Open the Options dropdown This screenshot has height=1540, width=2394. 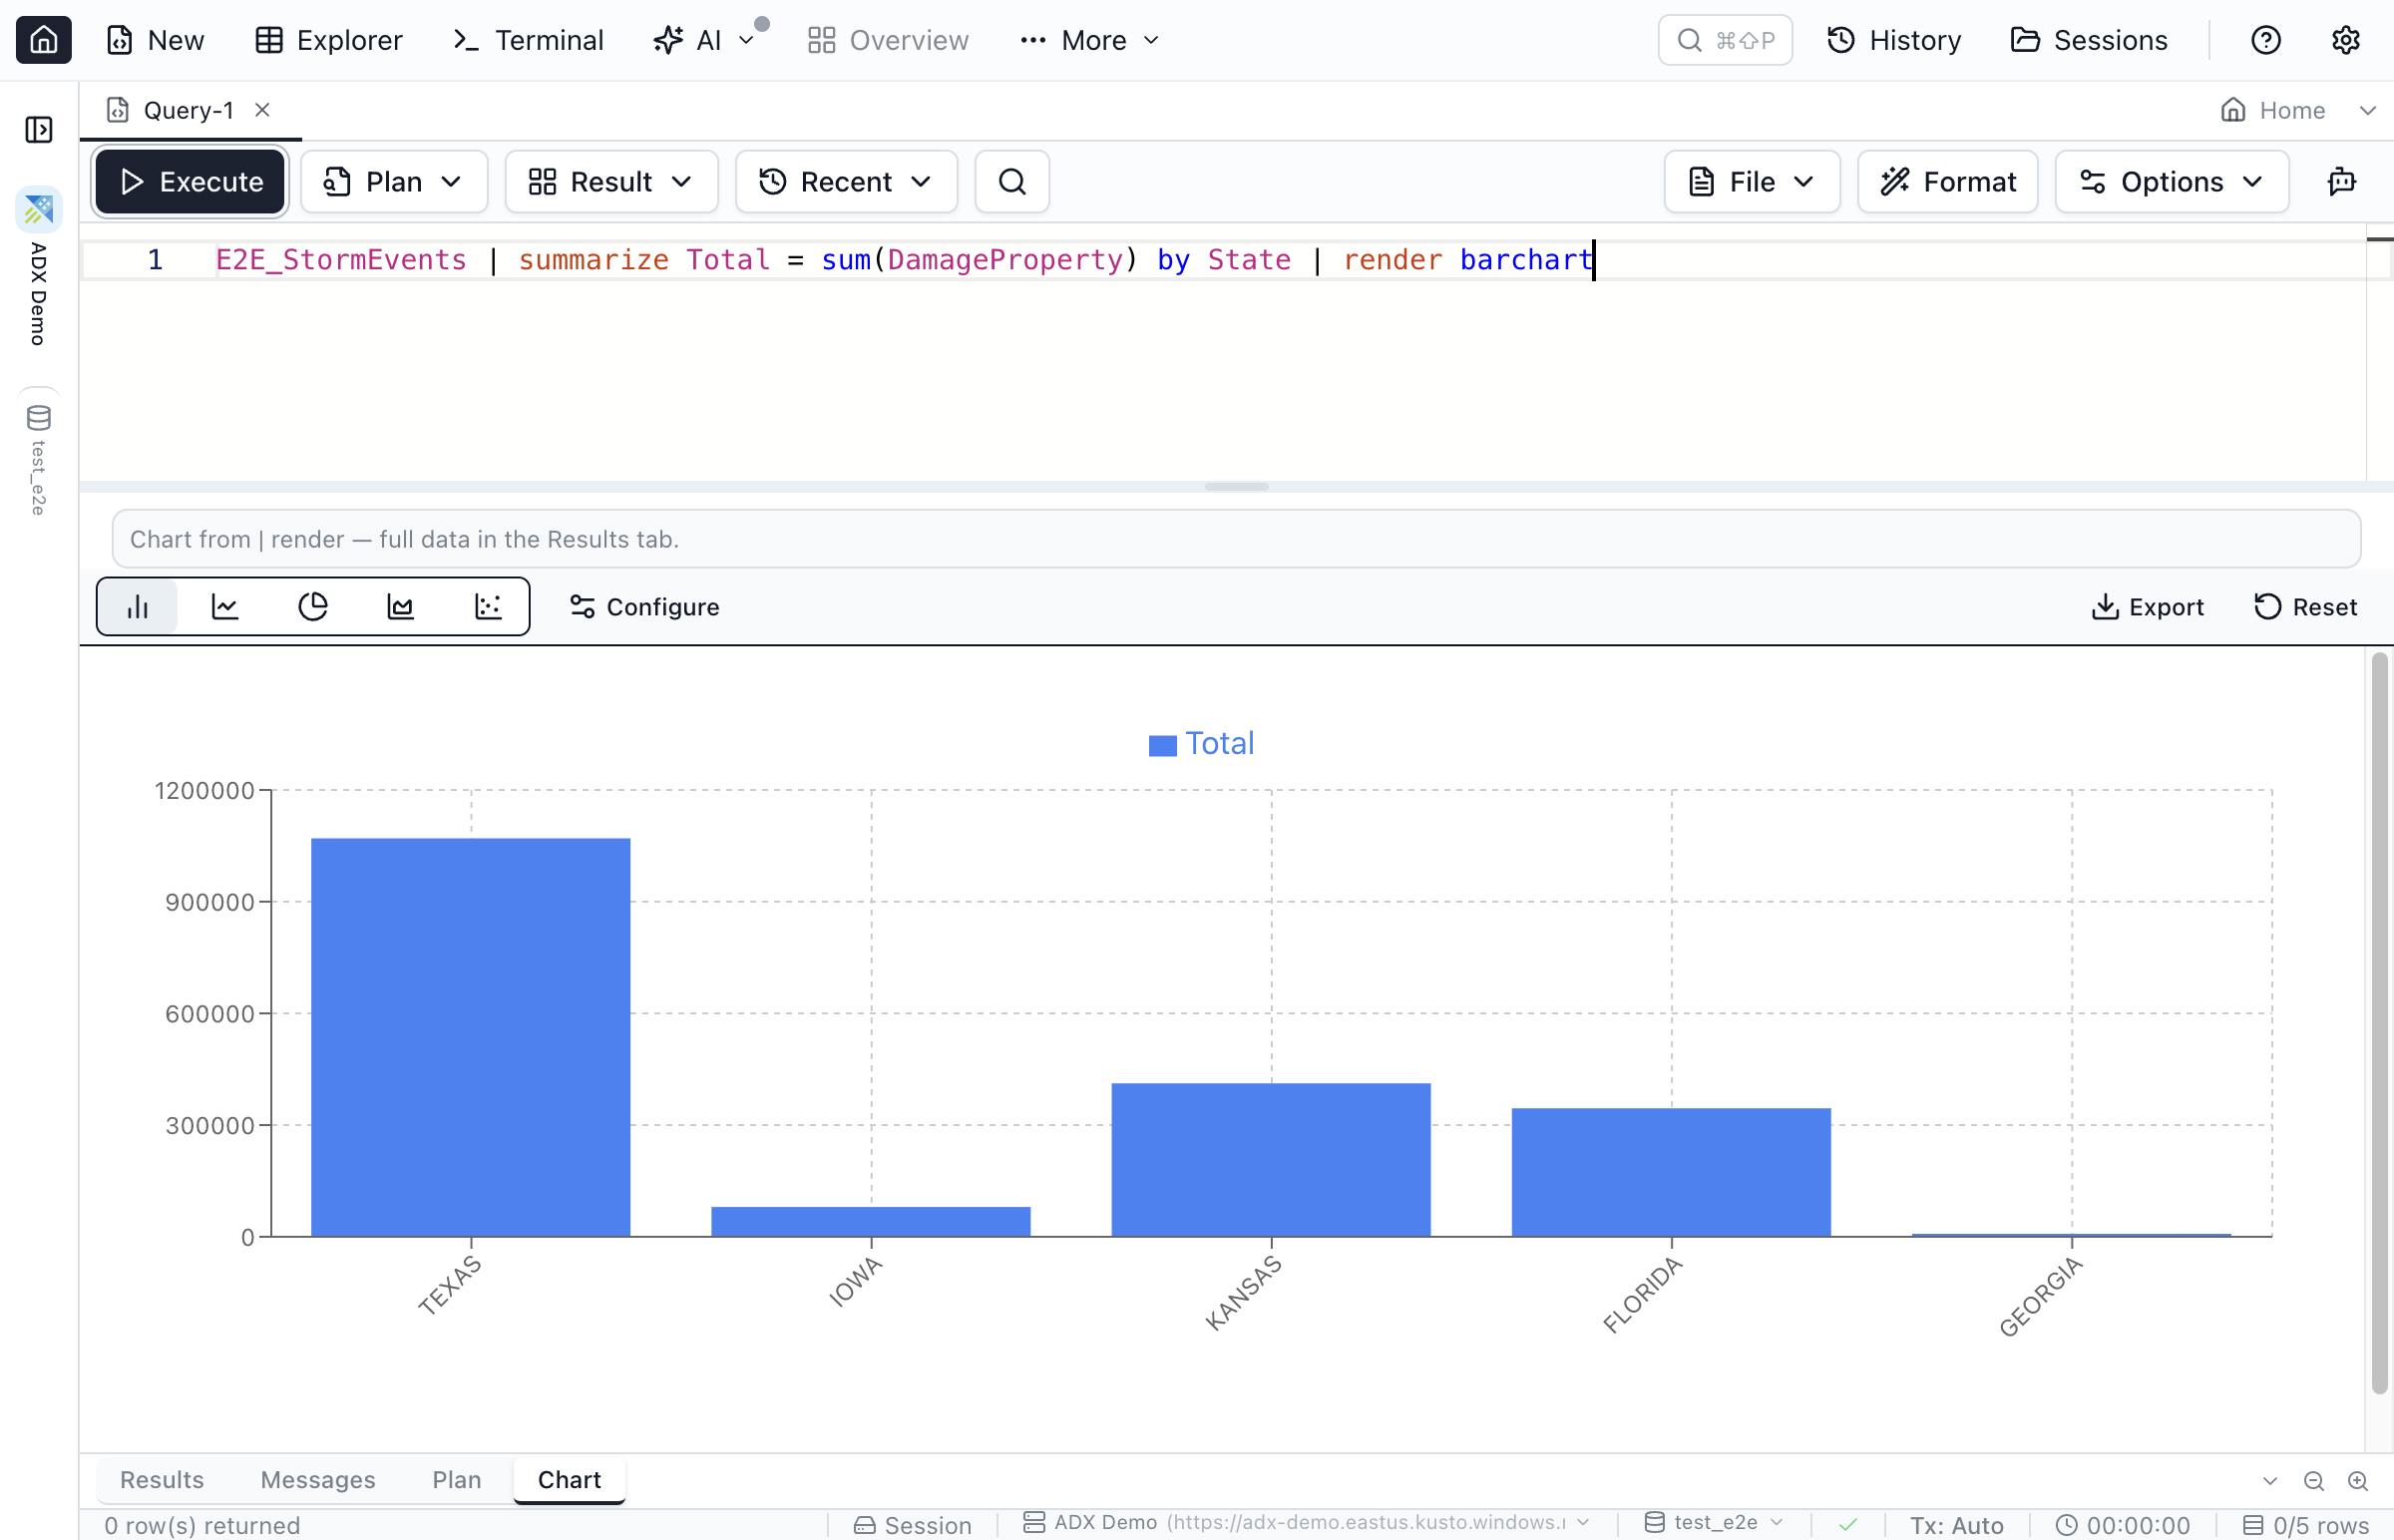coord(2172,182)
